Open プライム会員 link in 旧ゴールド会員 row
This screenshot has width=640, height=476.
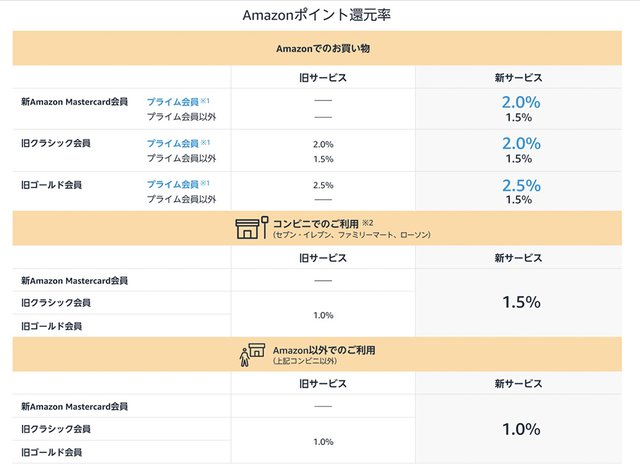[173, 185]
